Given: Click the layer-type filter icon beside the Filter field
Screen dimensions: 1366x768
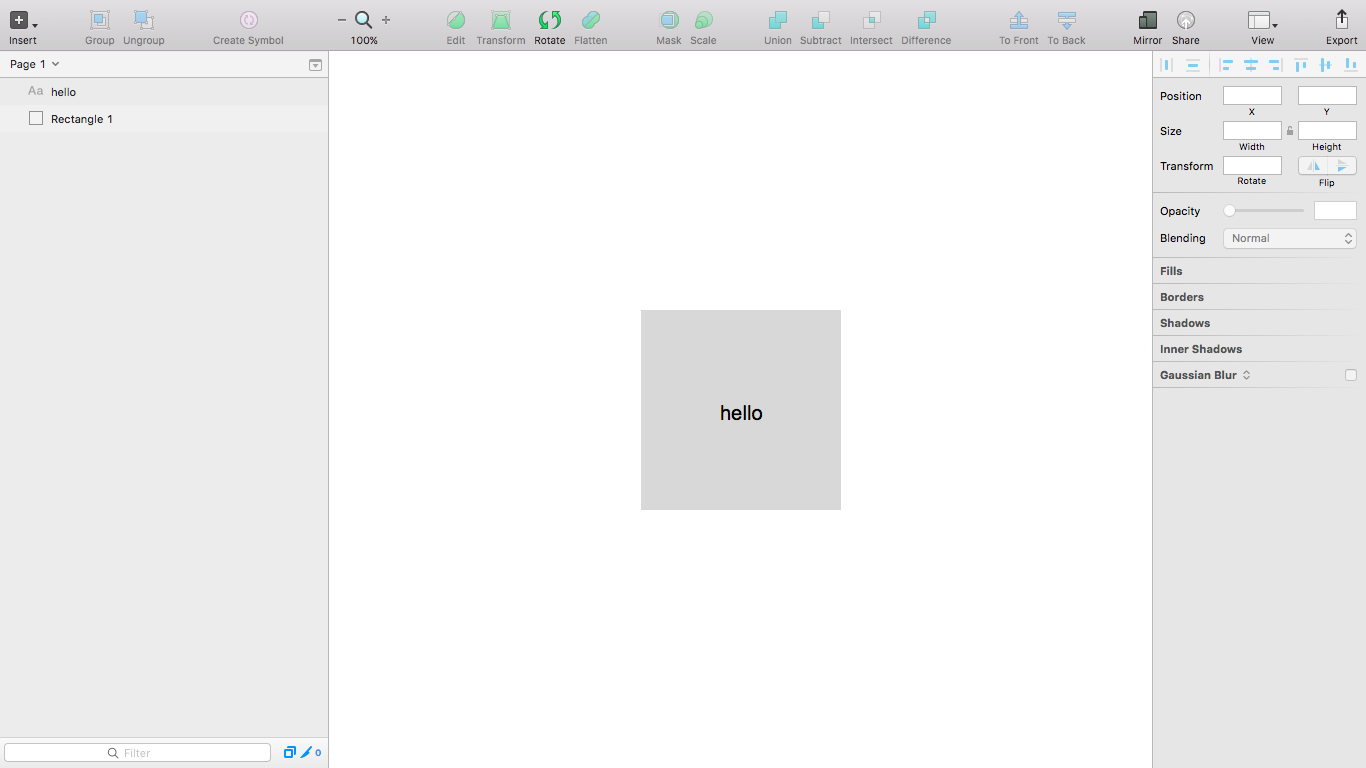Looking at the screenshot, I should pos(290,753).
